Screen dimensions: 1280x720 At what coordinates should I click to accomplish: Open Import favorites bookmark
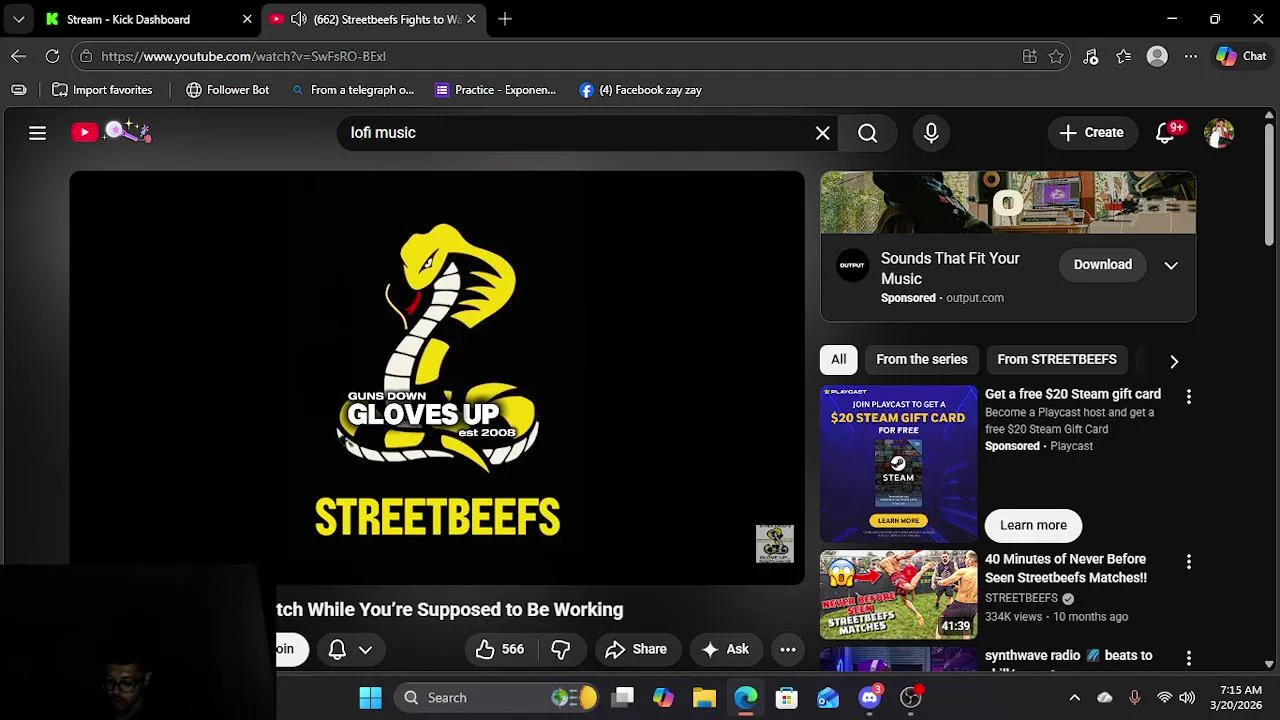102,90
